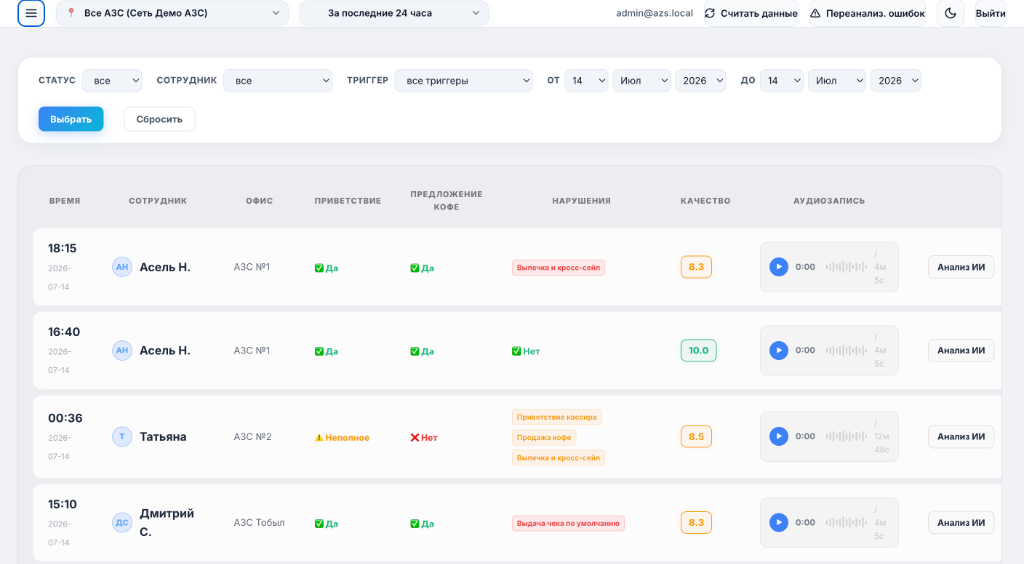1024x564 pixels.
Task: Click Переанализ. ошибок button
Action: tap(867, 13)
